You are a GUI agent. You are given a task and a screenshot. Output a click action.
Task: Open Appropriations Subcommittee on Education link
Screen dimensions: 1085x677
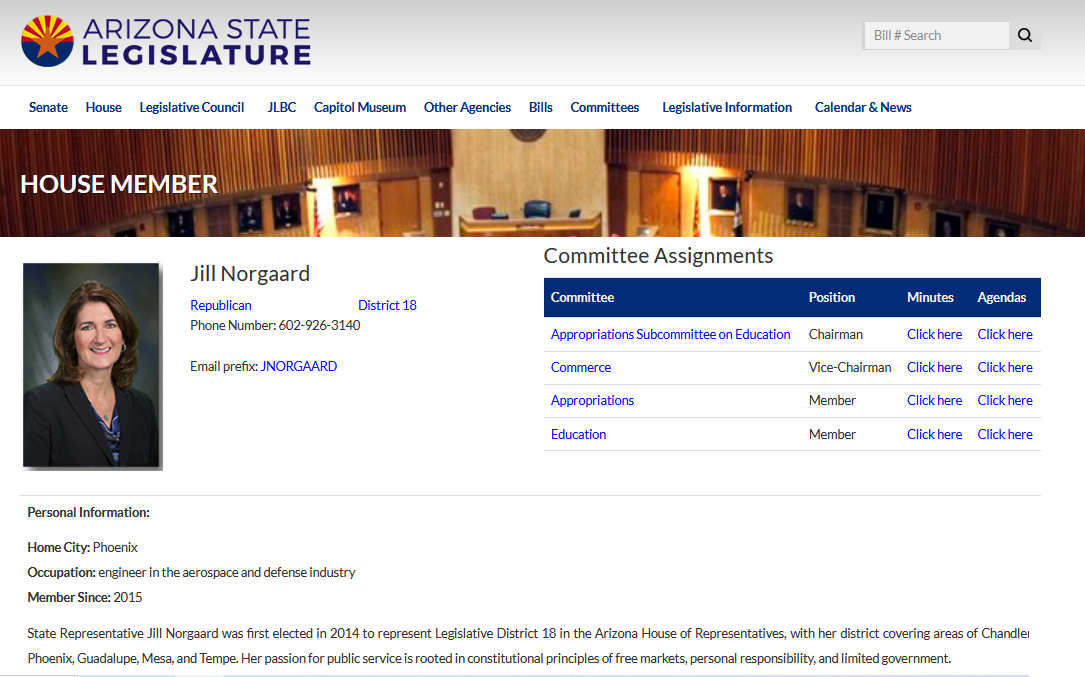[671, 334]
